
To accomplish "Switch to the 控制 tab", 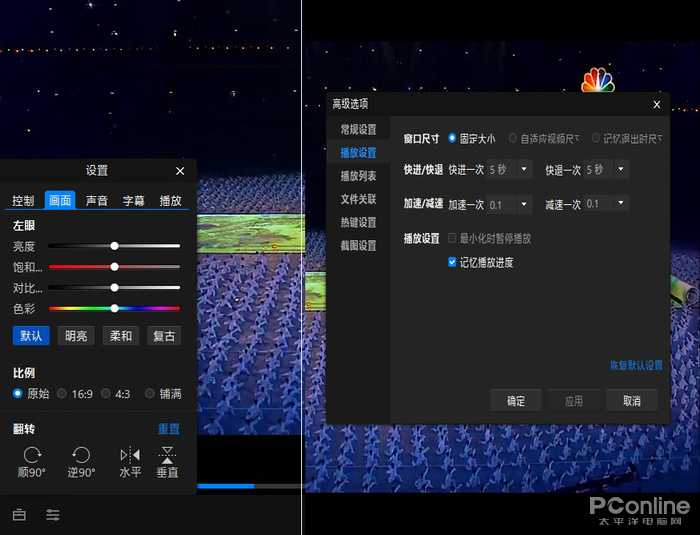I will tap(23, 201).
